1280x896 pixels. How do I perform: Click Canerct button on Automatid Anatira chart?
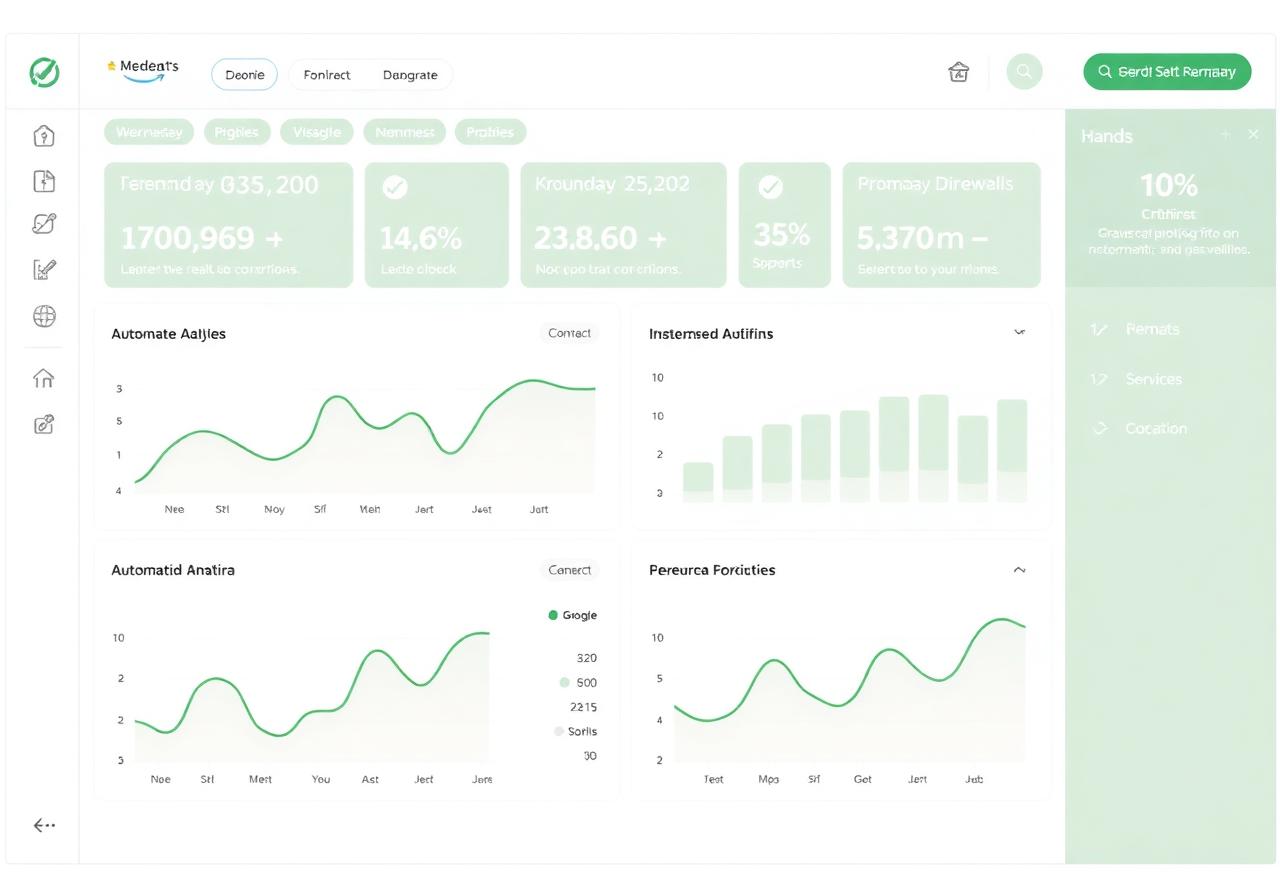point(569,570)
